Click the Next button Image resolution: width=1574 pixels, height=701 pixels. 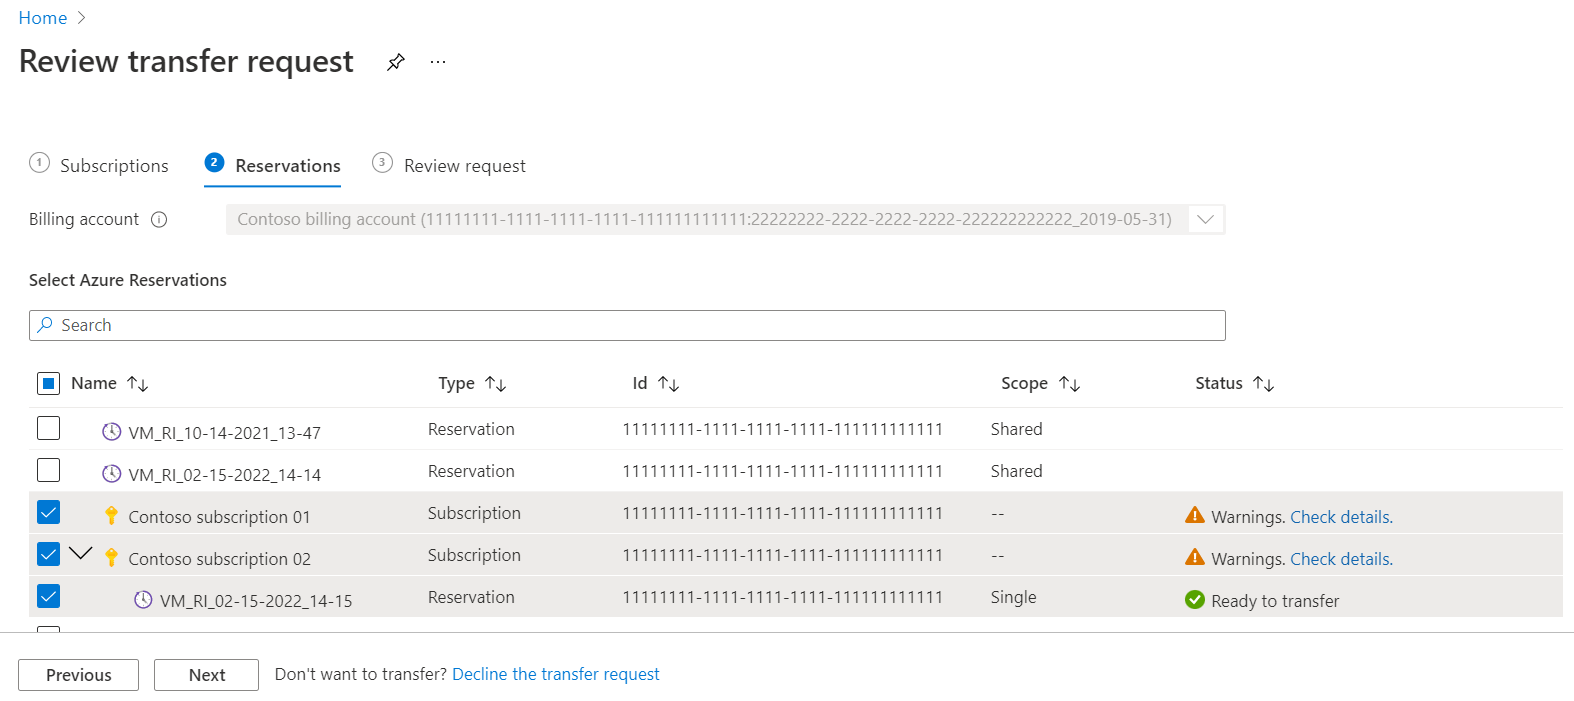[x=206, y=675]
